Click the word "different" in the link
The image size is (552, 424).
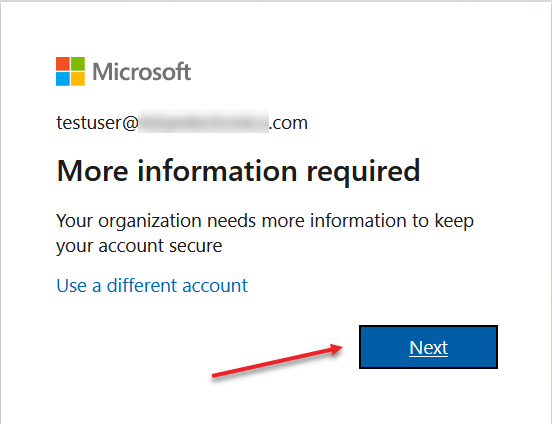tap(142, 285)
